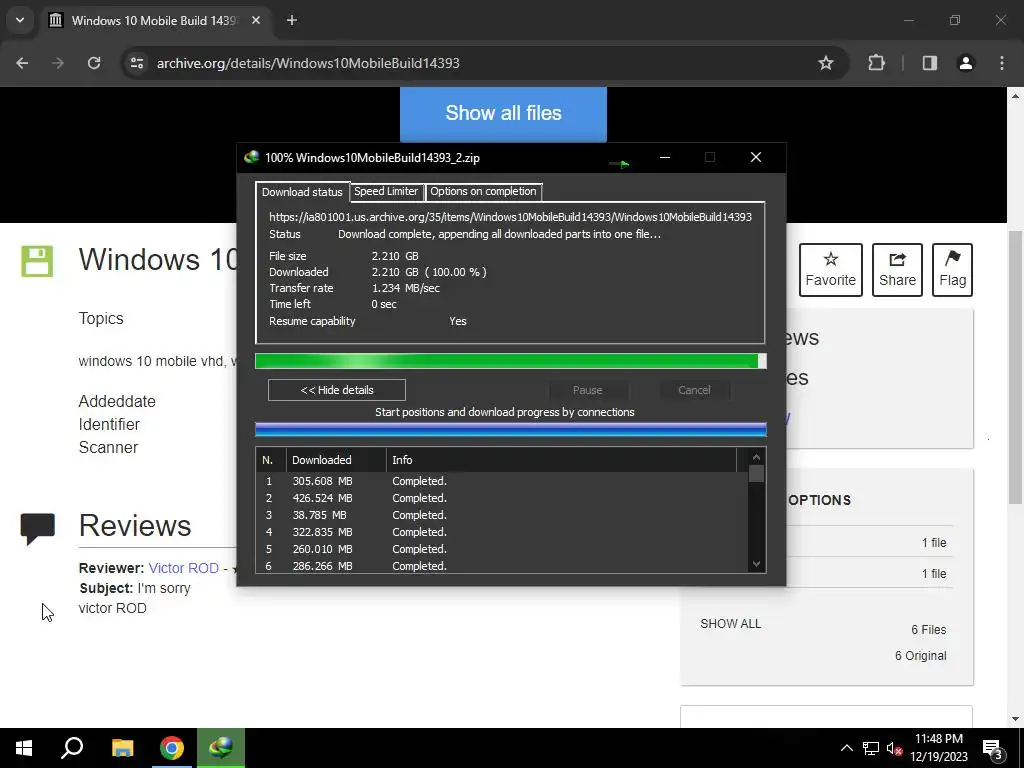1024x768 pixels.
Task: Switch to the Download status tab
Action: [302, 192]
